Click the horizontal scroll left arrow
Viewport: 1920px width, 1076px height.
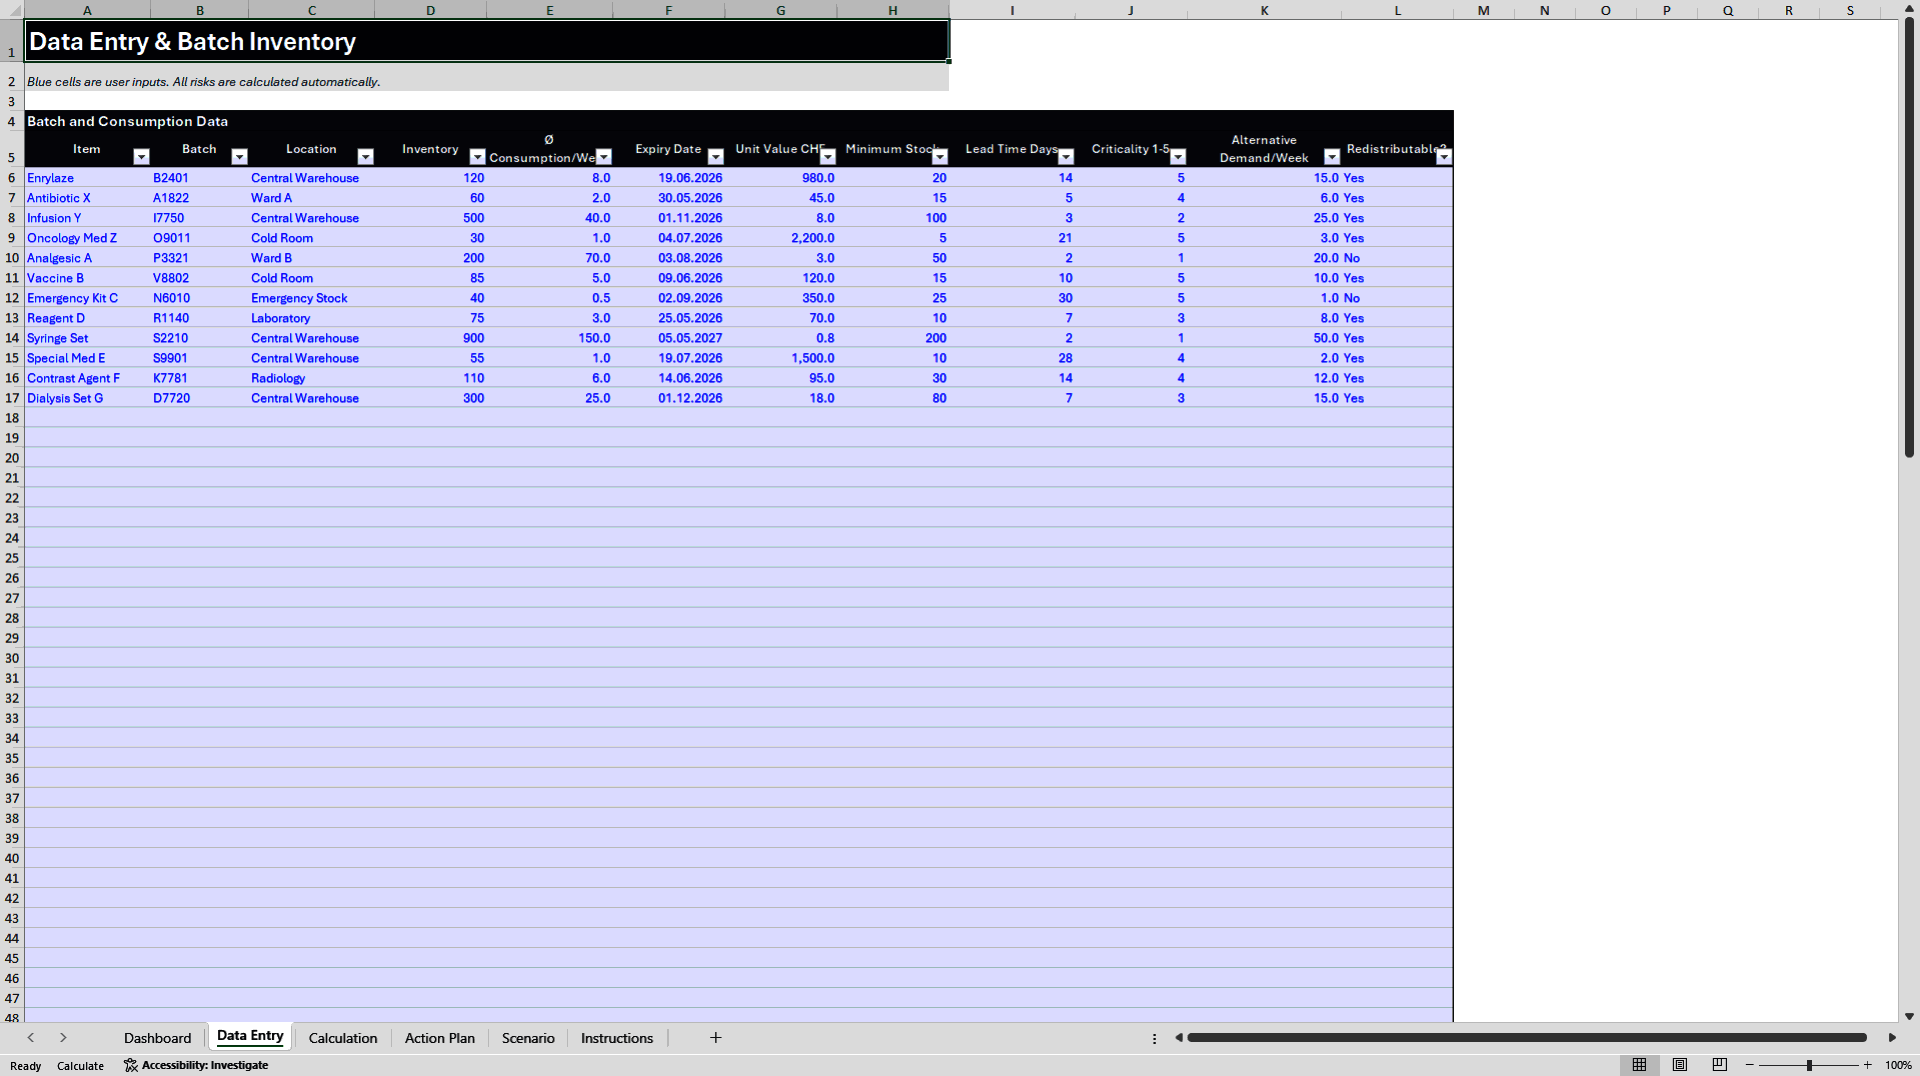(1179, 1038)
